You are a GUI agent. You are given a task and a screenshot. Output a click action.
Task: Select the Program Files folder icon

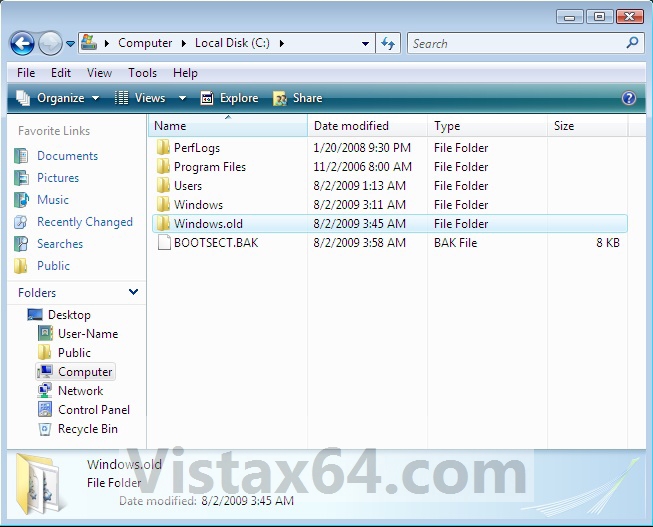tap(163, 167)
